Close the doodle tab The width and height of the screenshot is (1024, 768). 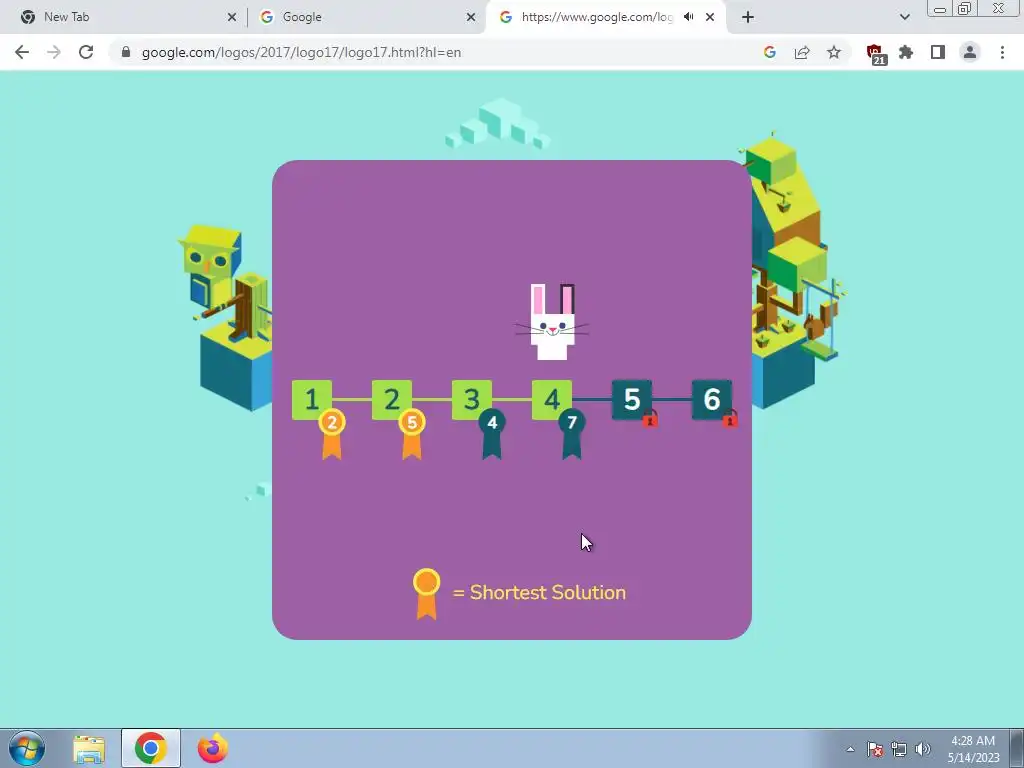pos(710,17)
